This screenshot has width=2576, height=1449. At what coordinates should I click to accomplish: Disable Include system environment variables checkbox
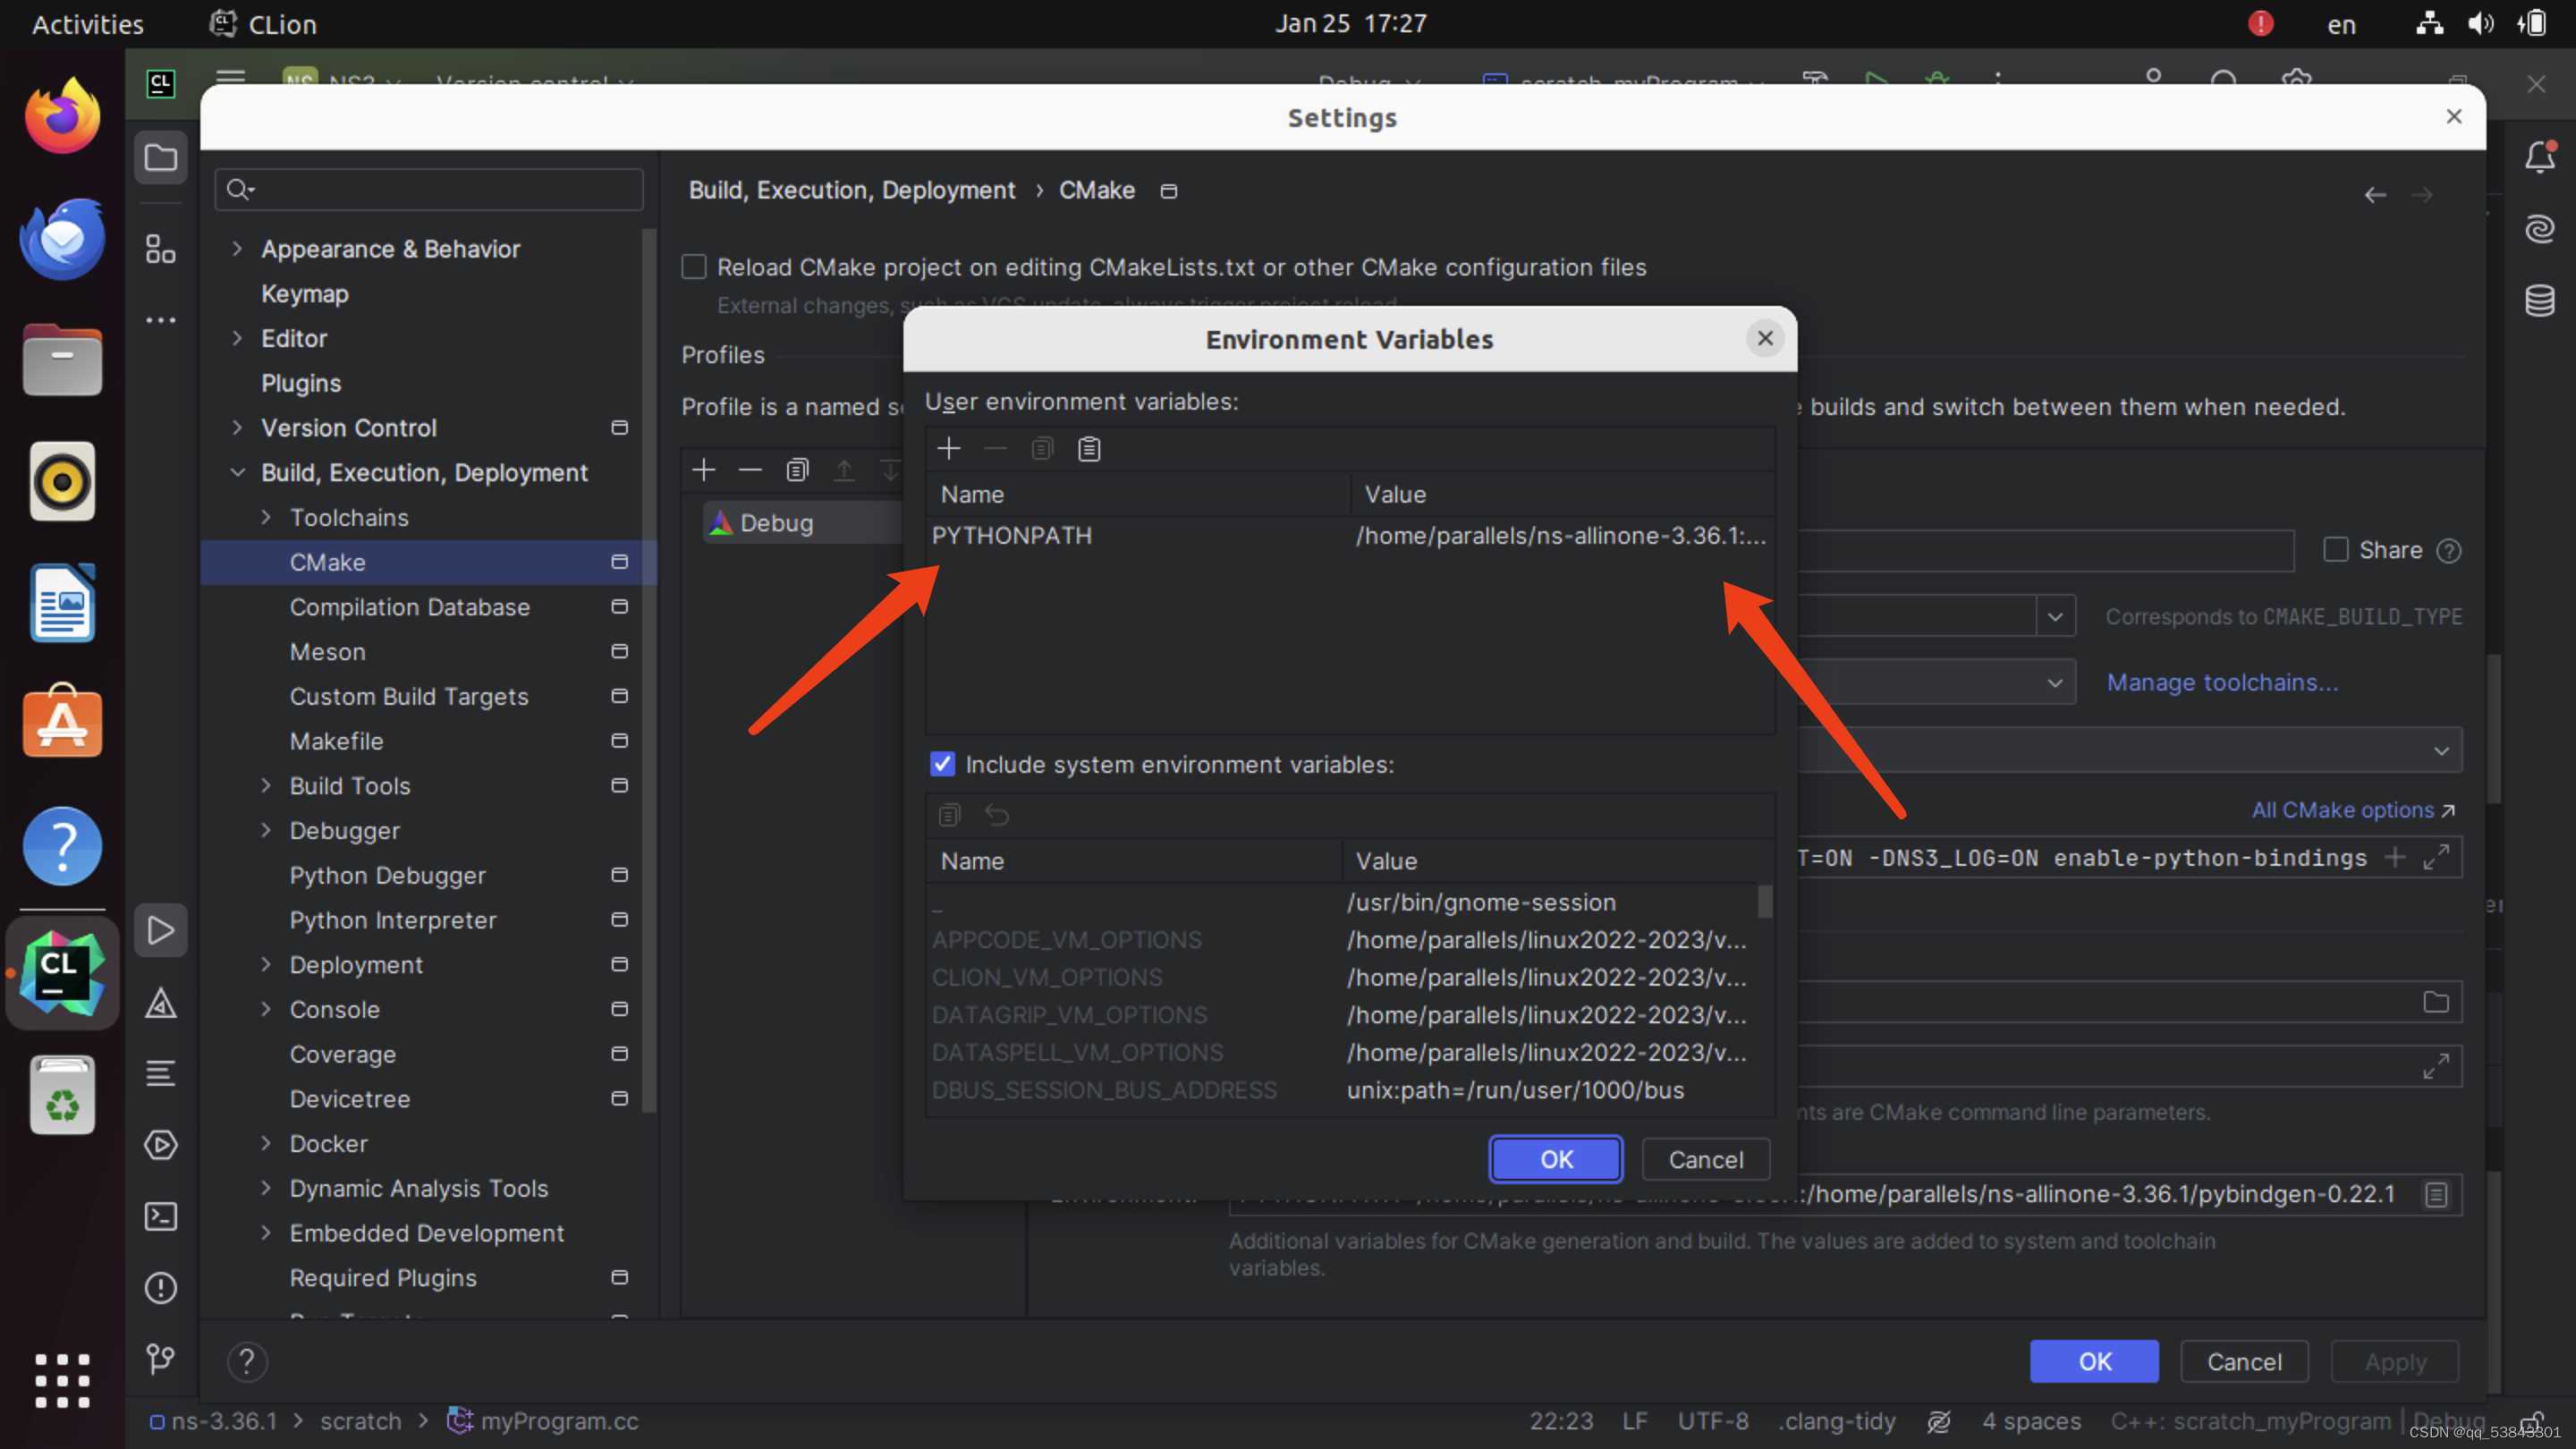click(942, 764)
